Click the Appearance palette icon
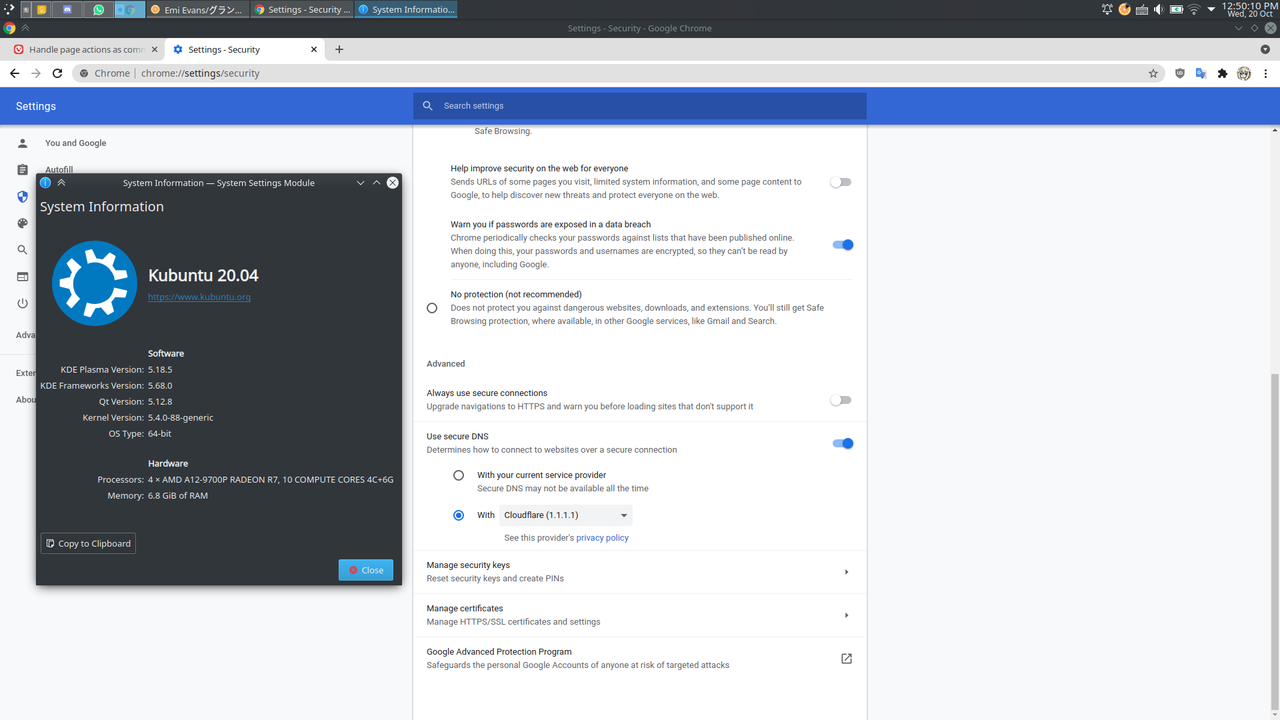 point(23,223)
